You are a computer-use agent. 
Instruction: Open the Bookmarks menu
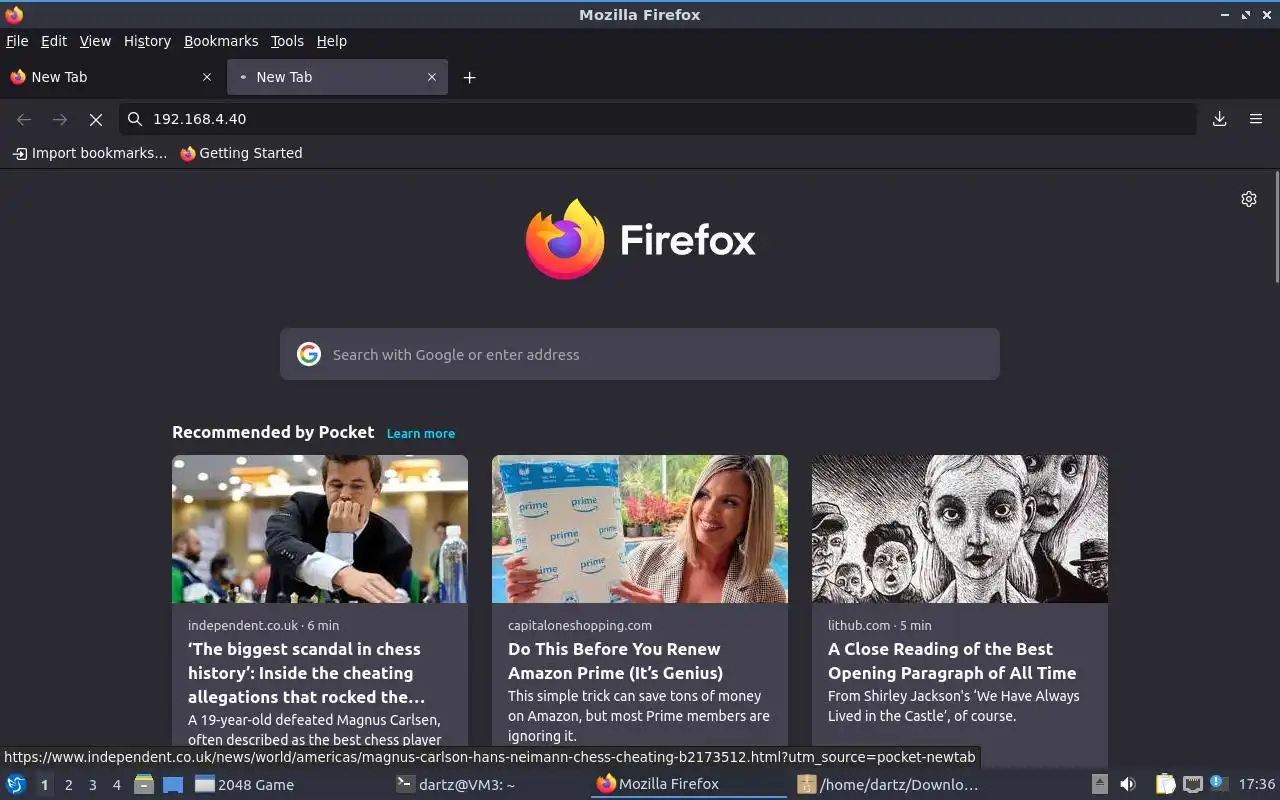point(221,41)
